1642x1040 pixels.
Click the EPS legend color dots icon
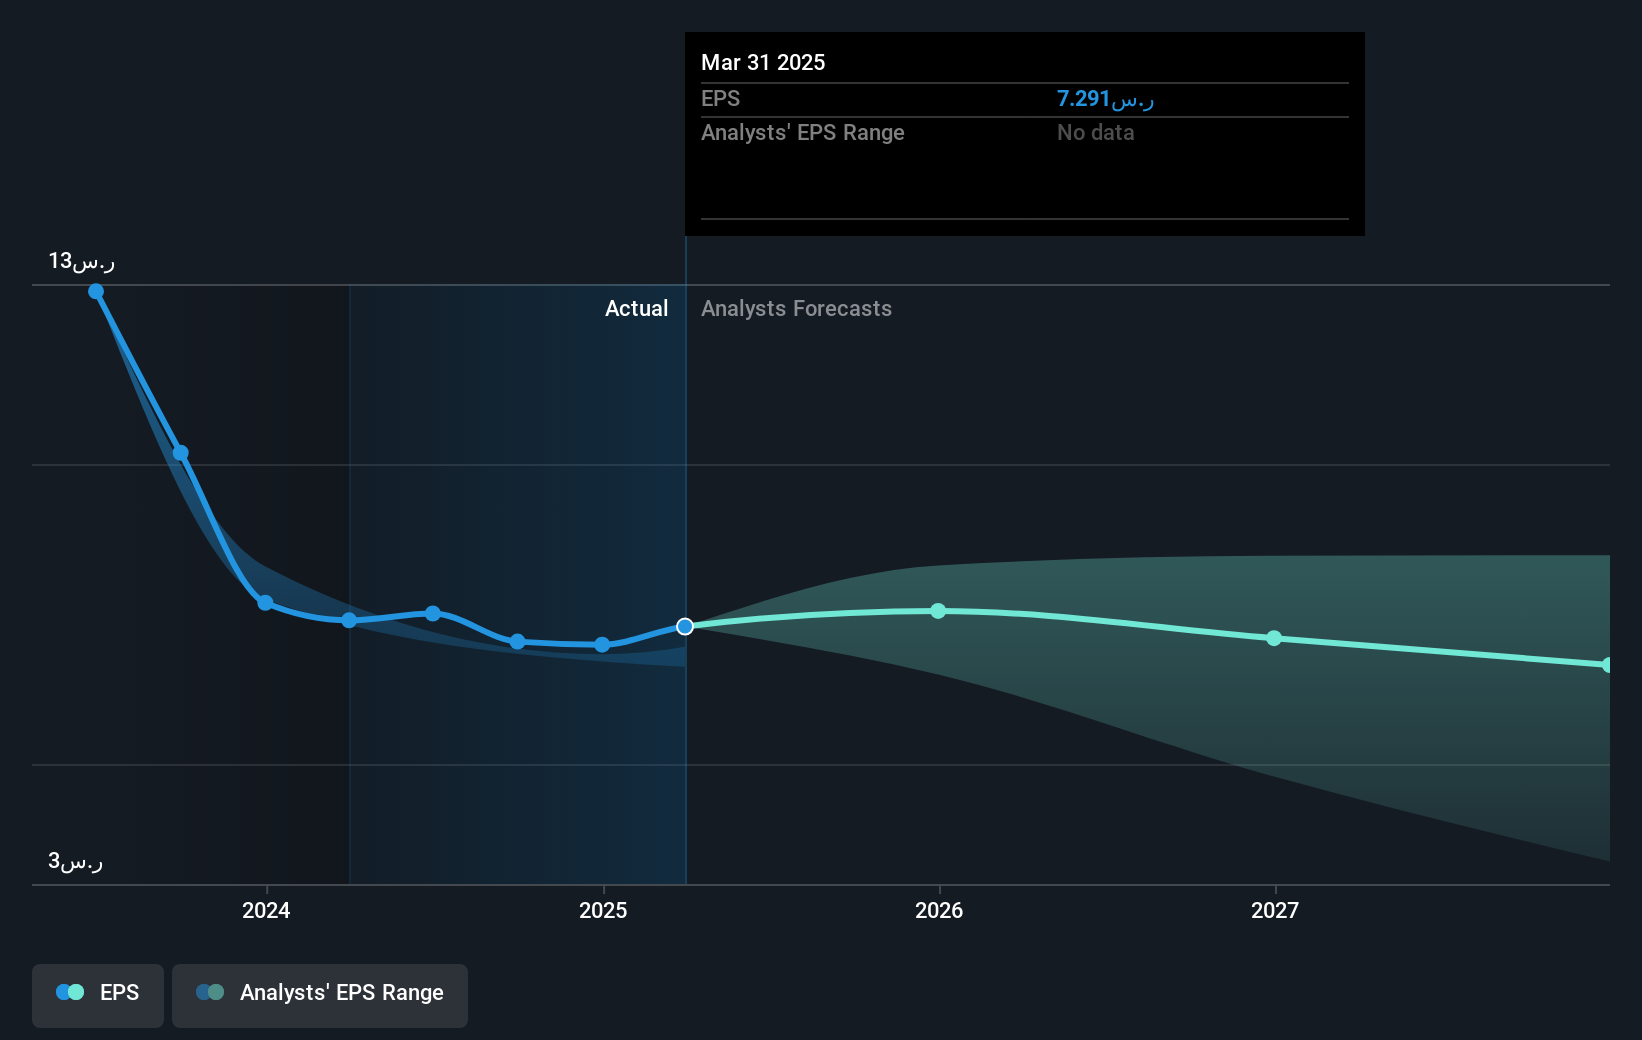[x=70, y=993]
